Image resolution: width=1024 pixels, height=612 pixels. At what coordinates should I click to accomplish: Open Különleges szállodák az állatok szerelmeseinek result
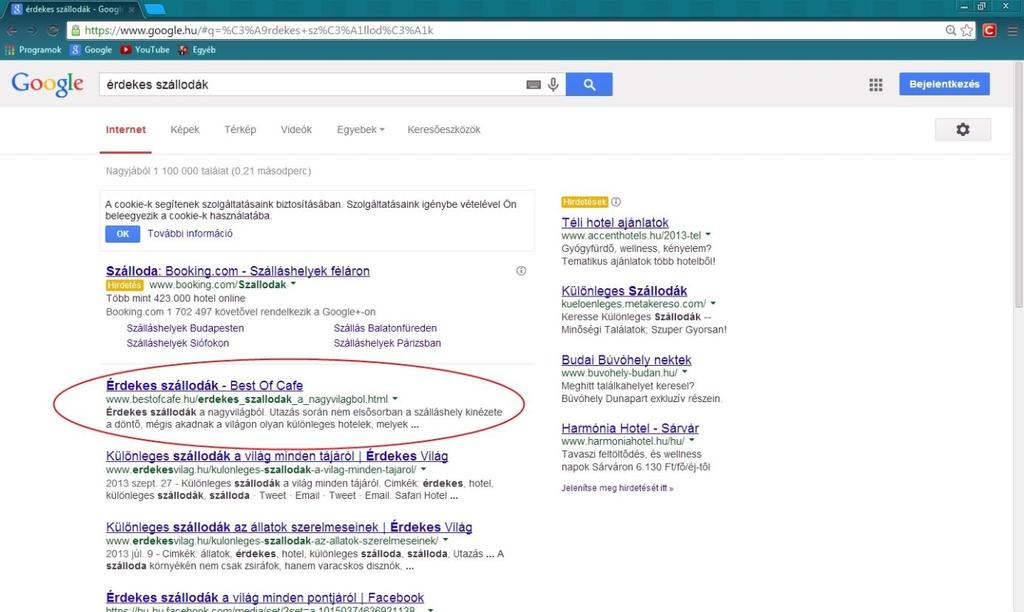click(289, 527)
